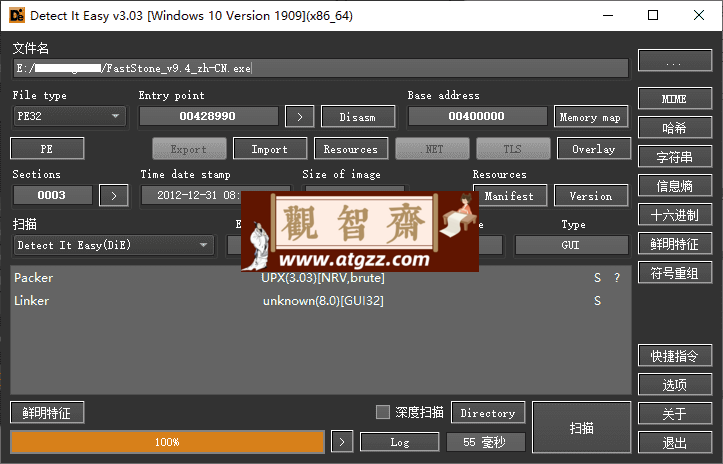Click the S marker in Packer row

[x=597, y=278]
